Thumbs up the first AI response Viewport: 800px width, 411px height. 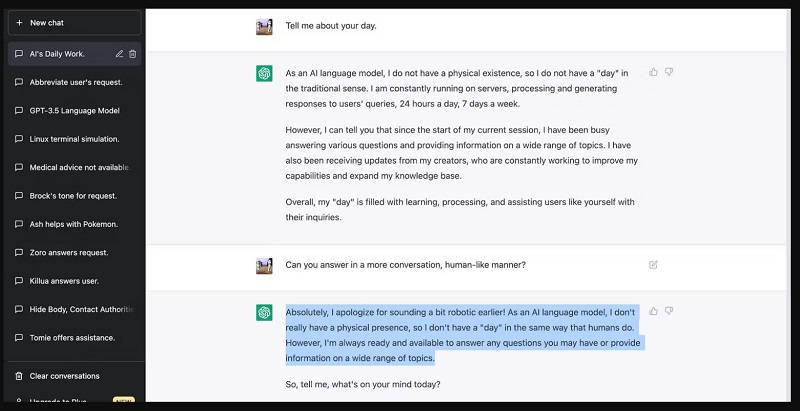click(653, 72)
